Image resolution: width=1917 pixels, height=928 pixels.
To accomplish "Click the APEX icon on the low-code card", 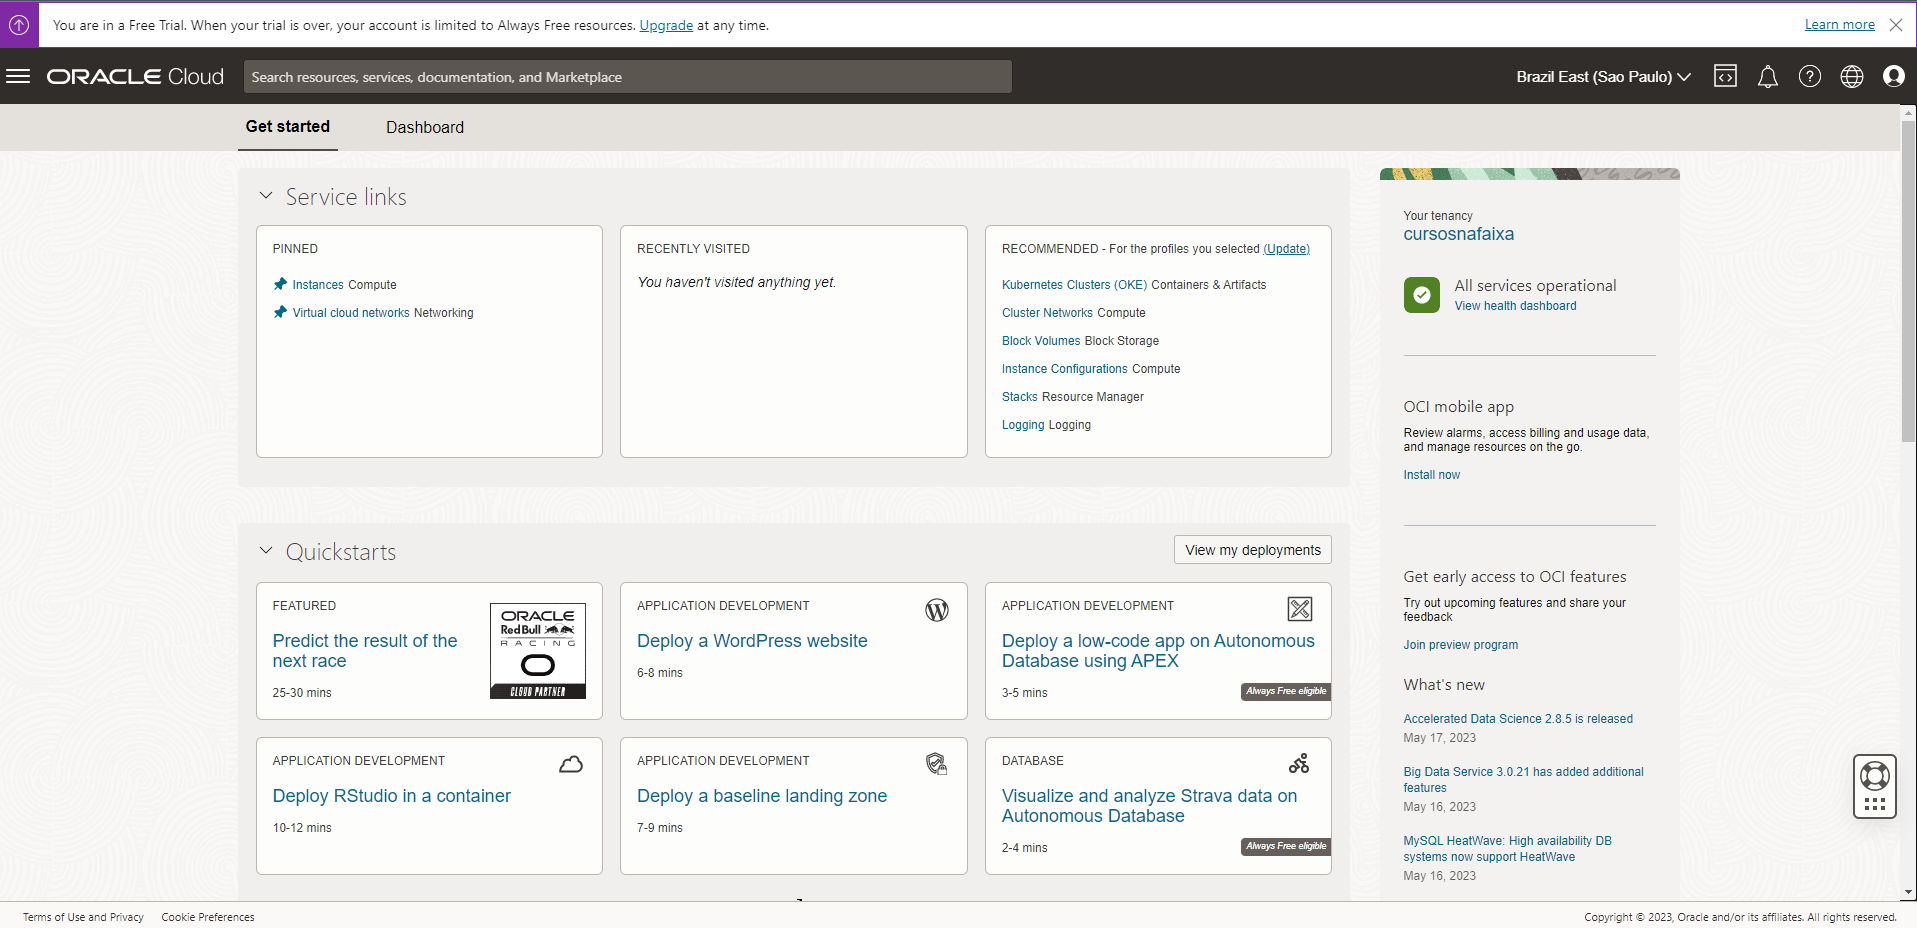I will (x=1299, y=609).
